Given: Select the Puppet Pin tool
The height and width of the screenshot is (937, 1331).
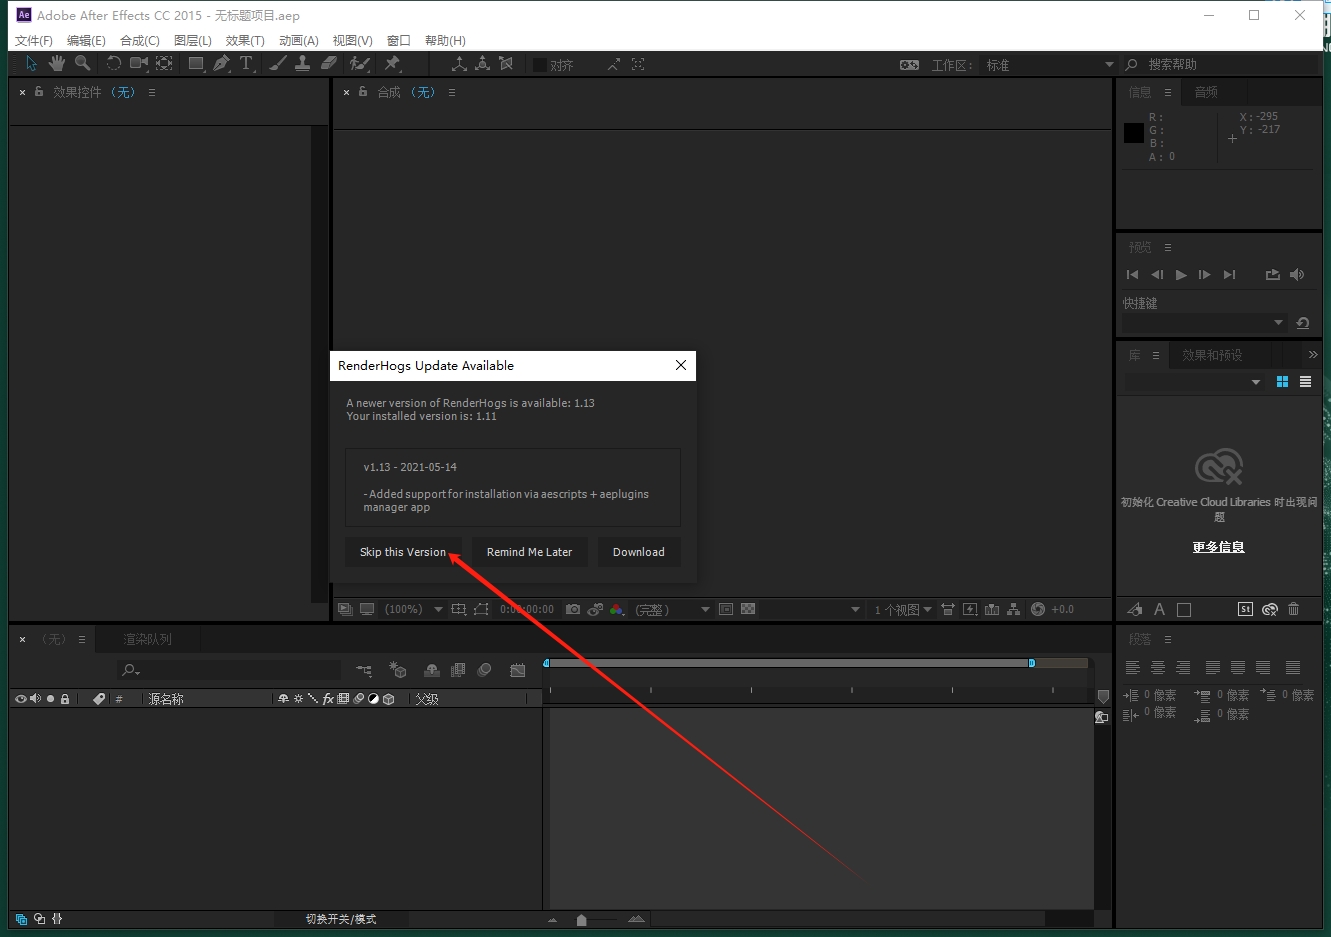Looking at the screenshot, I should (x=392, y=64).
